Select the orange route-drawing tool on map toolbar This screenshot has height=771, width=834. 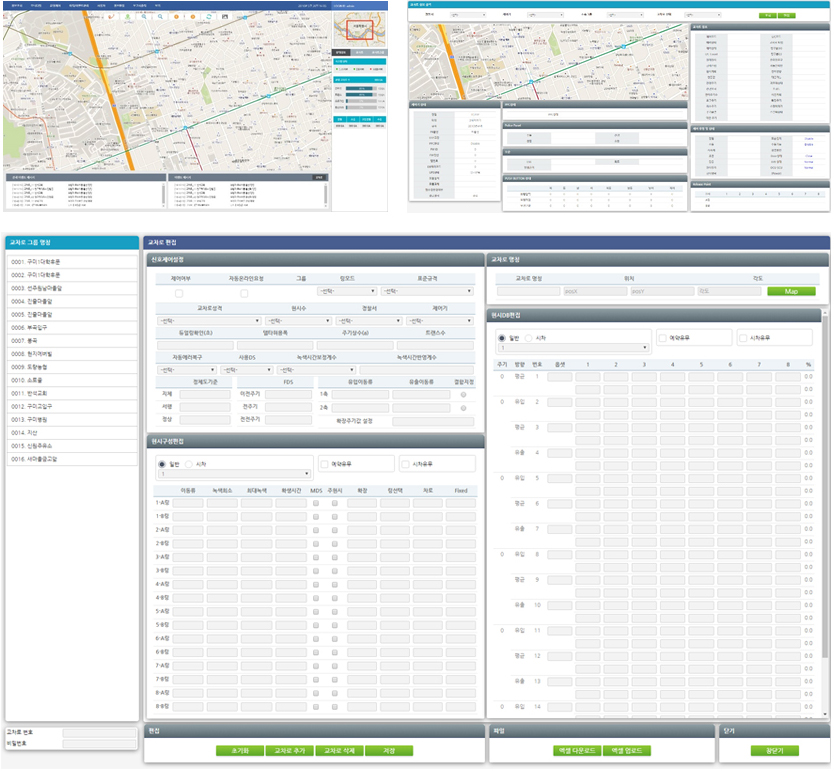pos(111,16)
